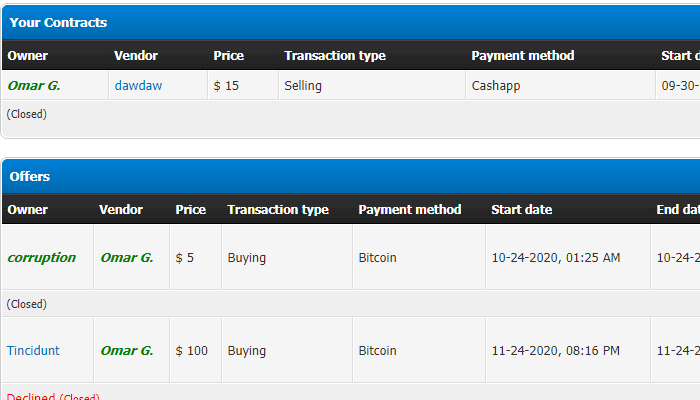Click Omar G. owner in Your Contracts
This screenshot has width=700, height=400.
[x=34, y=86]
